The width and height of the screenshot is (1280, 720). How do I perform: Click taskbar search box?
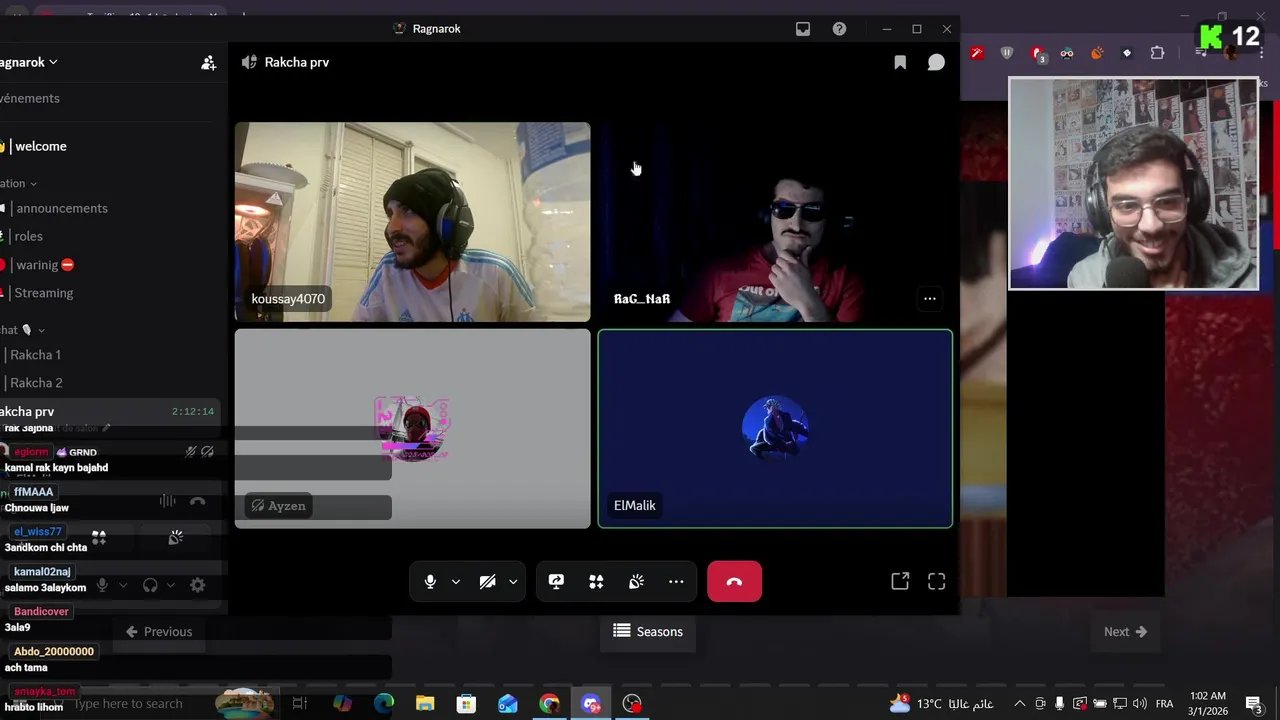click(x=128, y=704)
